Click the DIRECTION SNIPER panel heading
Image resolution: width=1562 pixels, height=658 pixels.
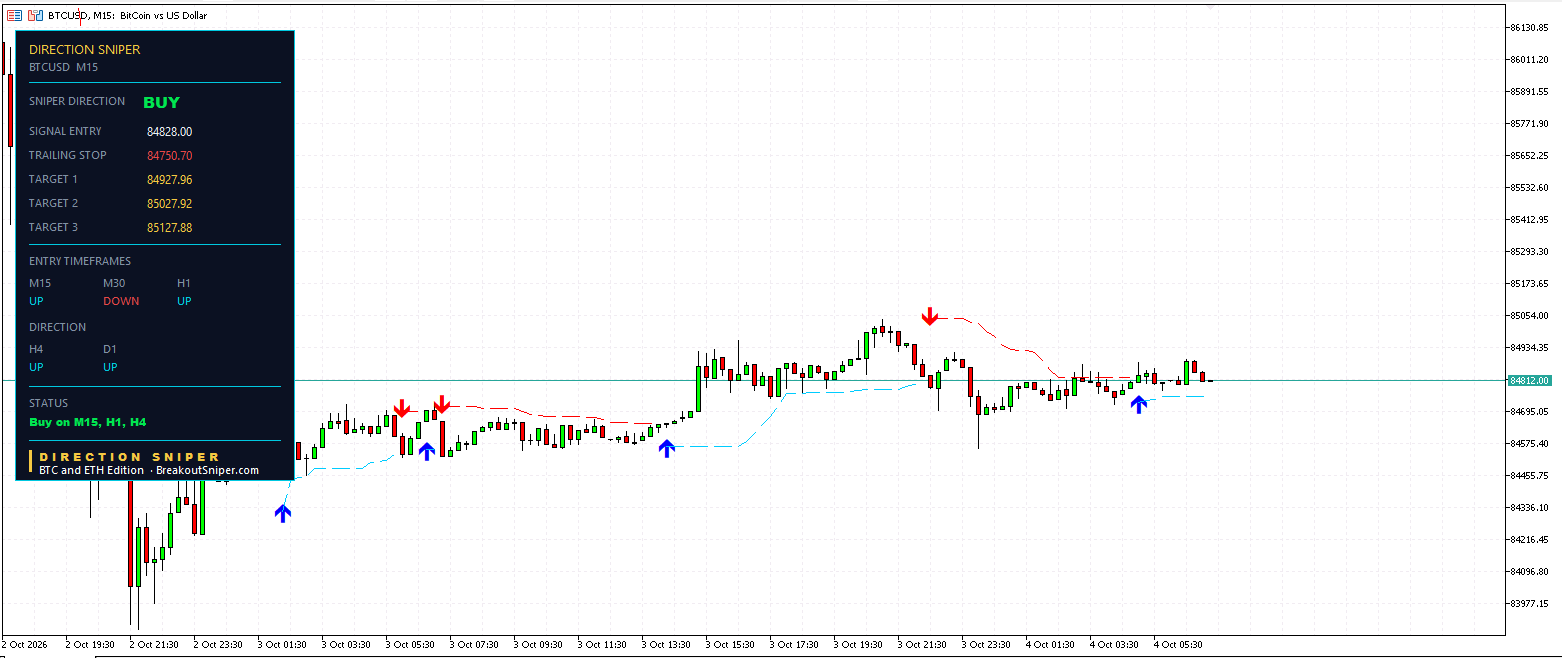(x=85, y=49)
